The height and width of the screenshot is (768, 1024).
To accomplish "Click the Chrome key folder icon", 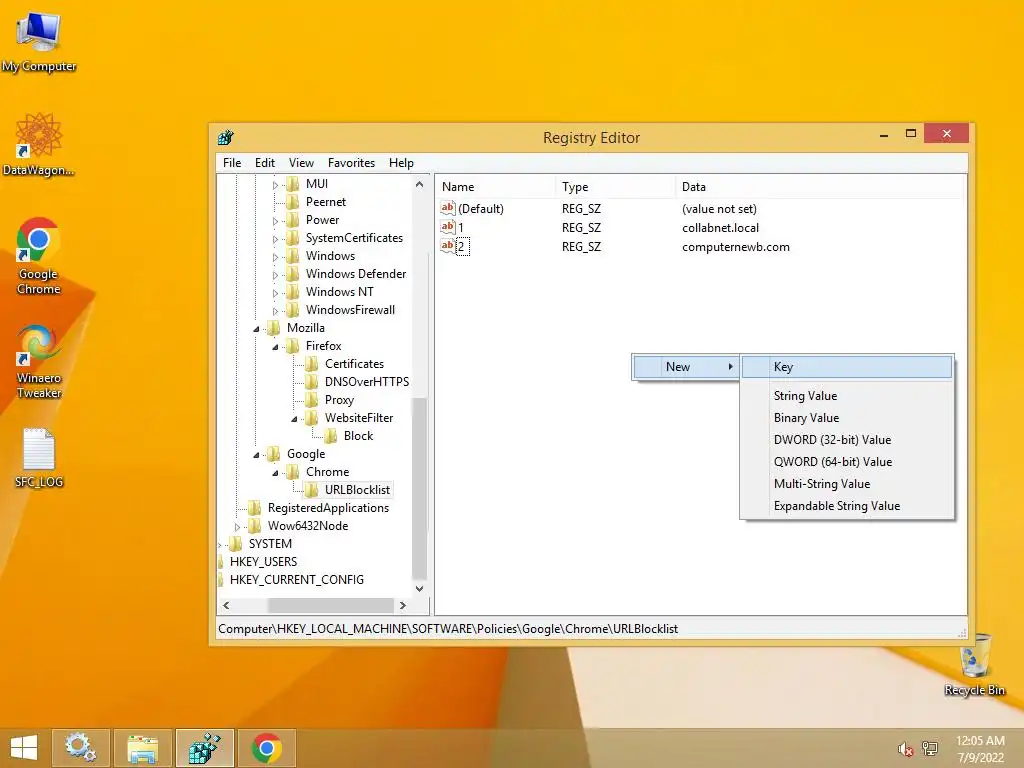I will click(293, 472).
